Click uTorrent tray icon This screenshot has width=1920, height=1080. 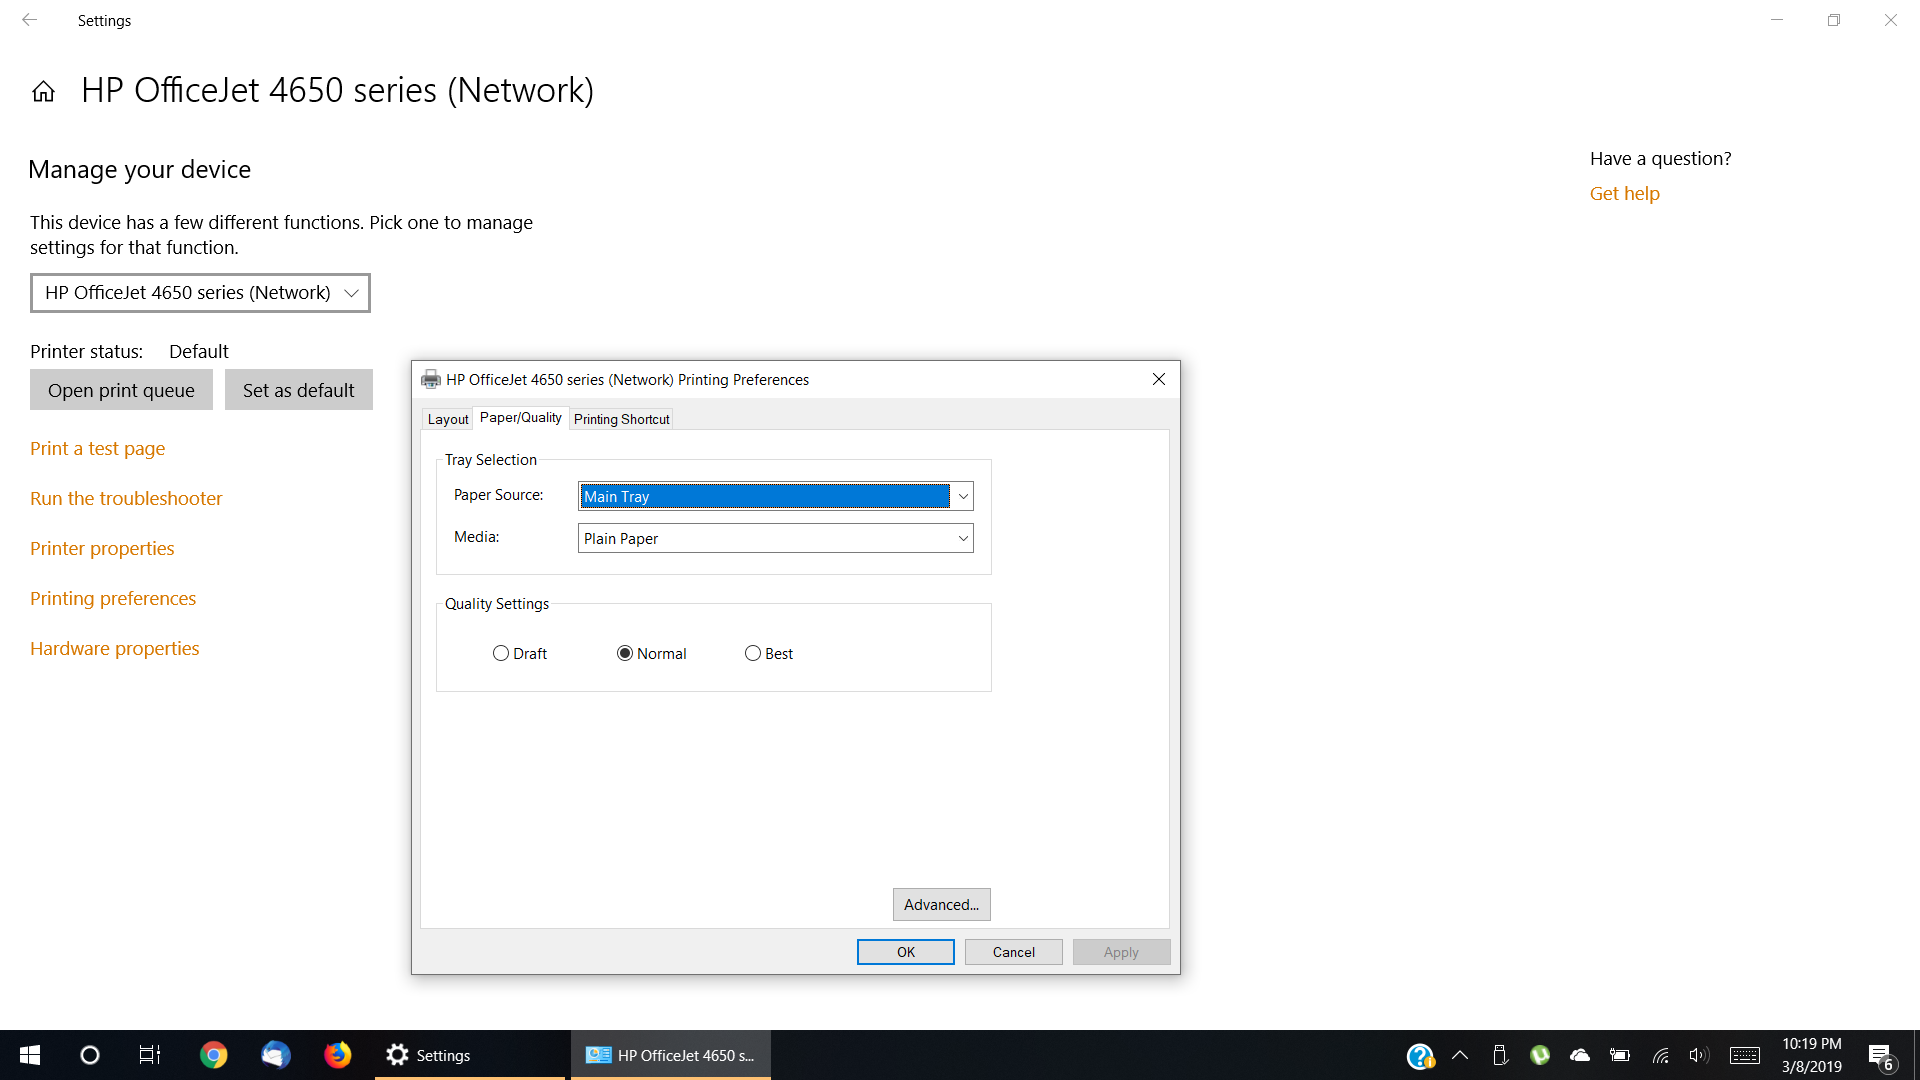point(1540,1055)
